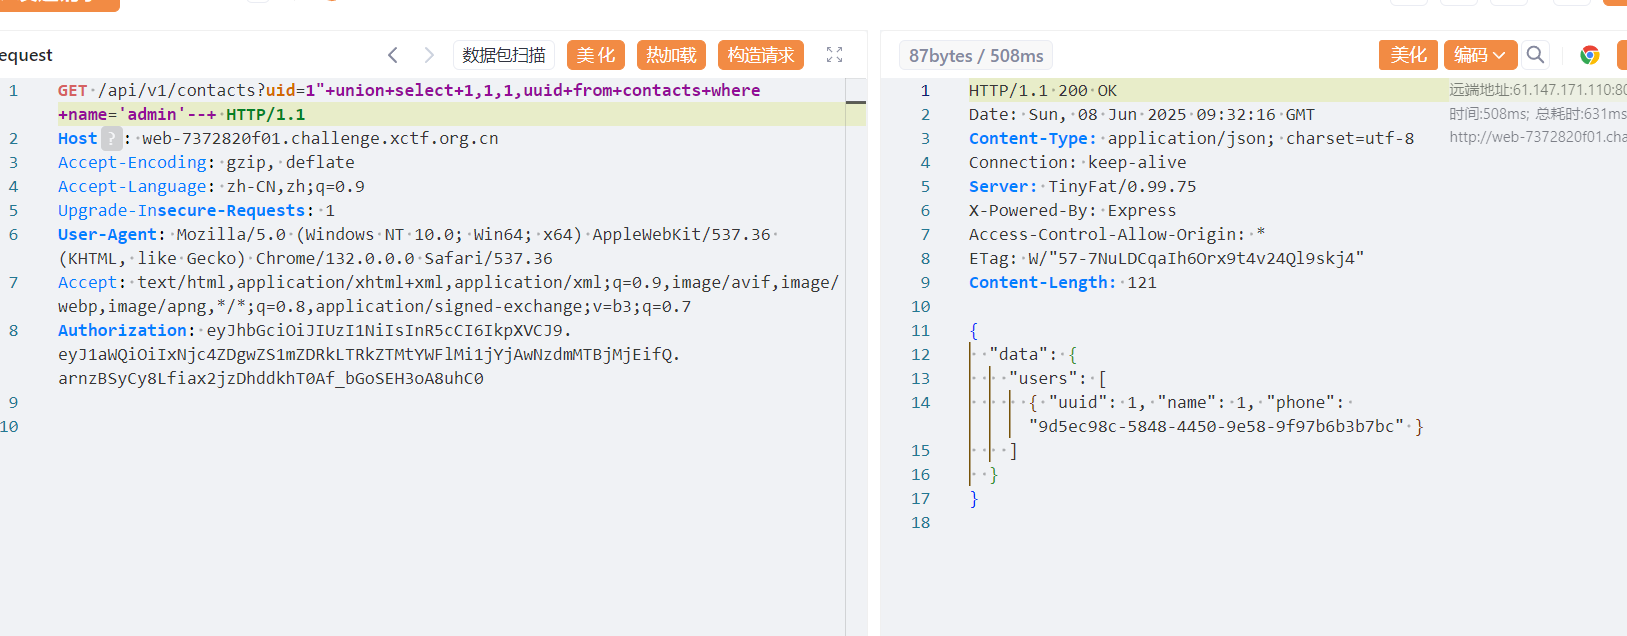The image size is (1627, 636).
Task: Click the phone value 9d5ec98c-5848-4450-9e58-9f97b6b3b7bc
Action: tap(1216, 426)
